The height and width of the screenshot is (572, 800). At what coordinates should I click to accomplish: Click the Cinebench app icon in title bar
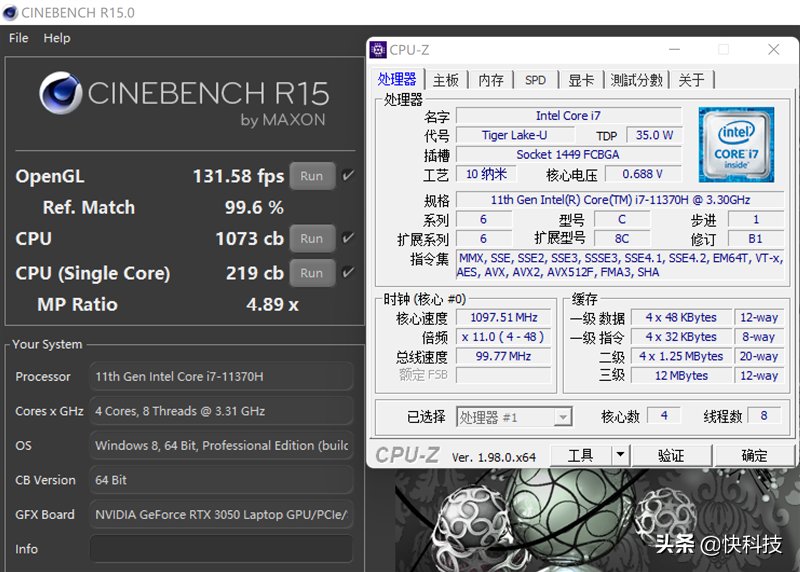tap(10, 12)
